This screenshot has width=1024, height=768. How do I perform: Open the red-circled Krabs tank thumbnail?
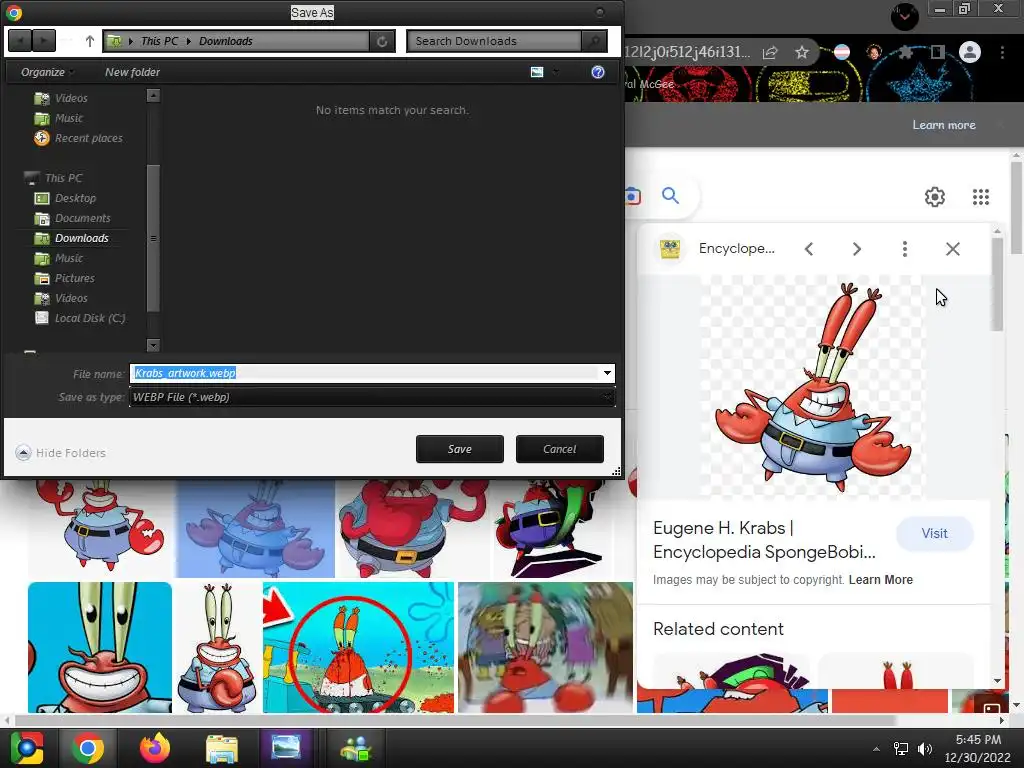click(x=358, y=647)
